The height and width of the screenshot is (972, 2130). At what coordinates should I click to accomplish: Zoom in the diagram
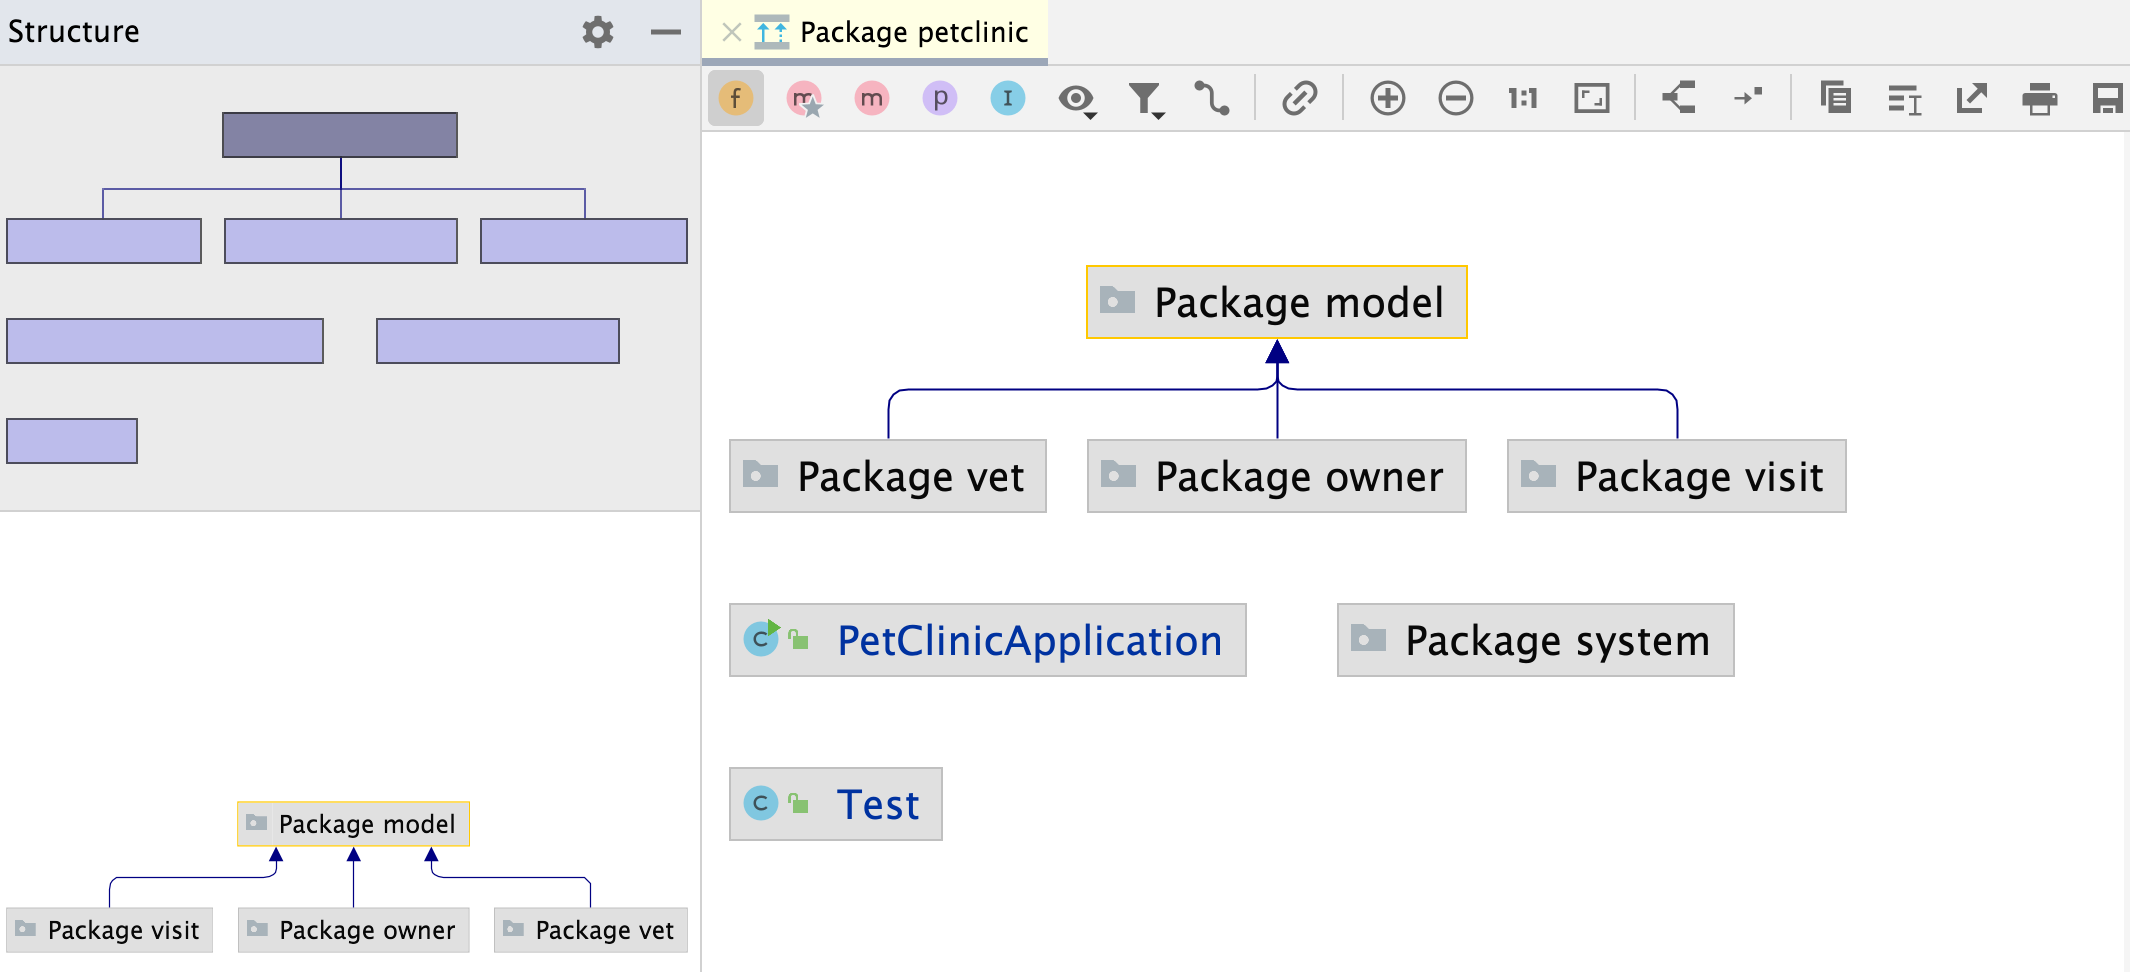pos(1388,98)
